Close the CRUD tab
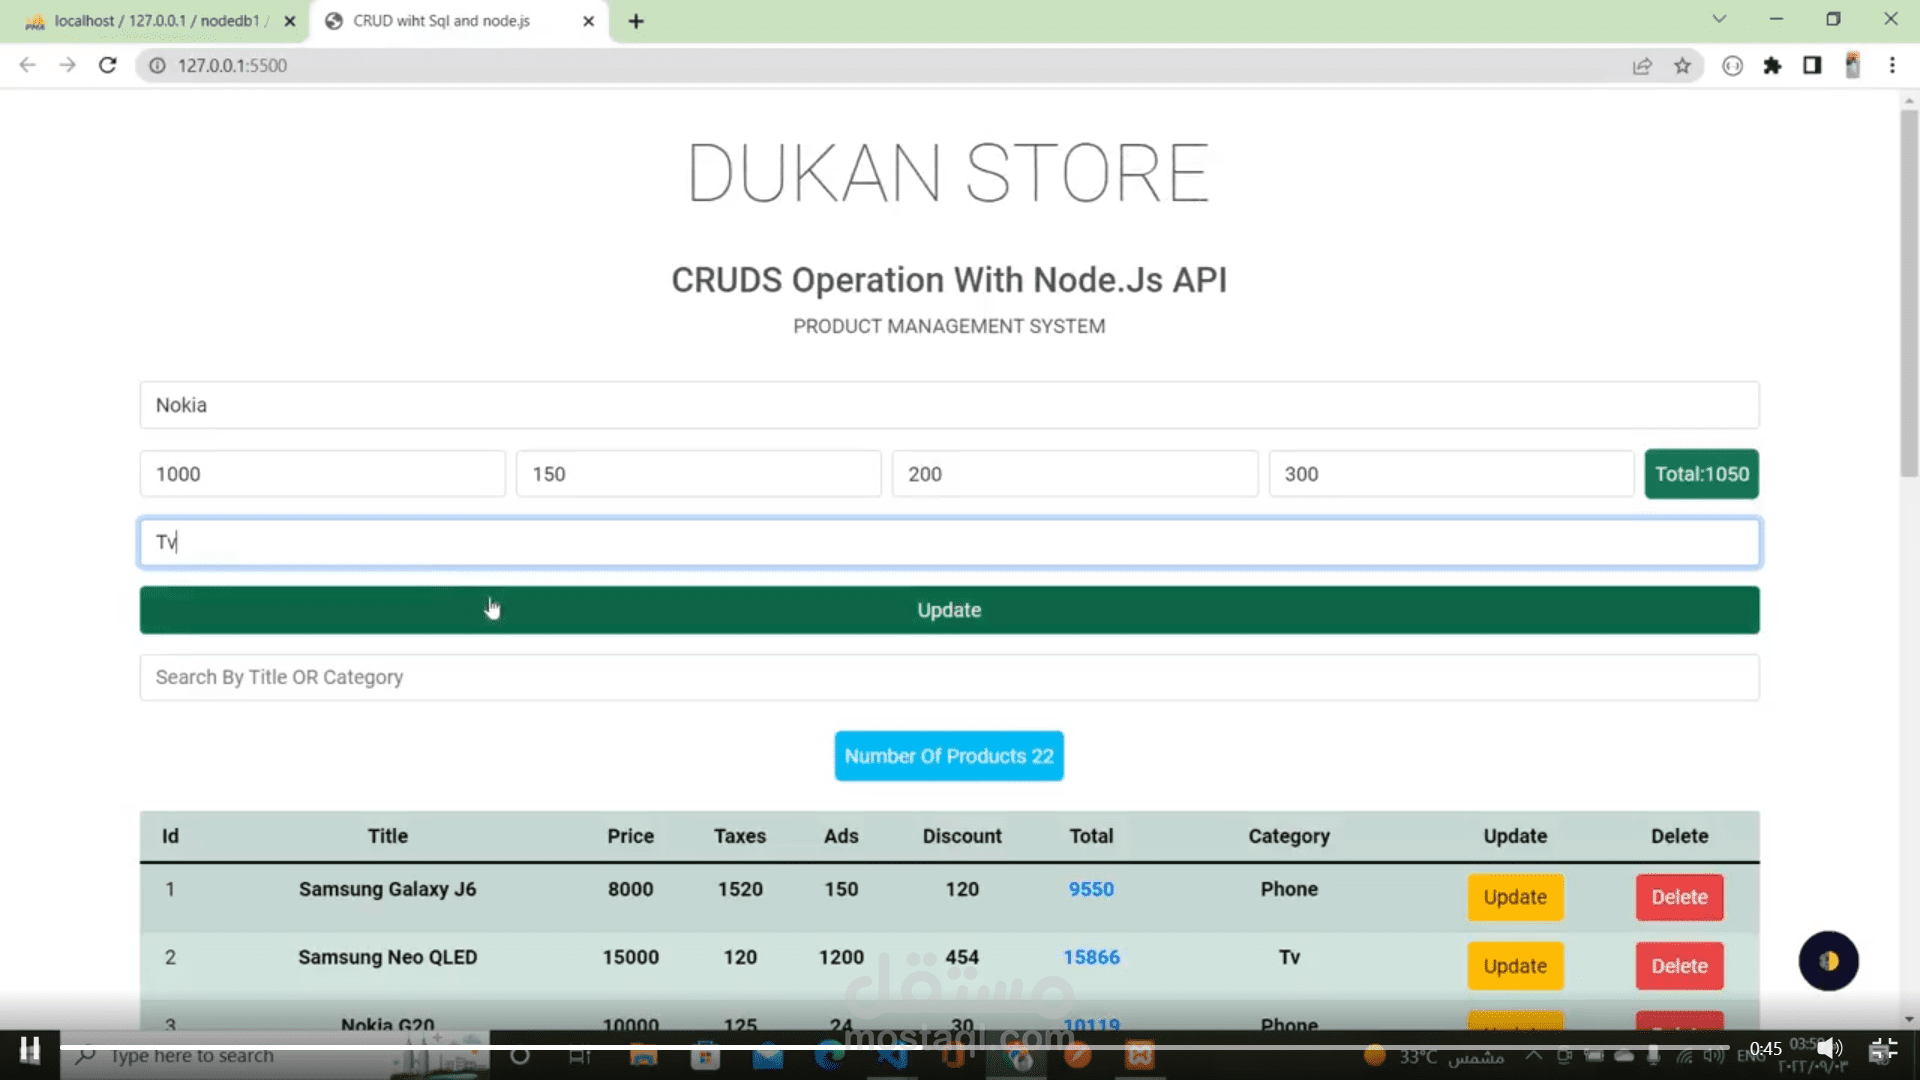1920x1080 pixels. pyautogui.click(x=588, y=21)
